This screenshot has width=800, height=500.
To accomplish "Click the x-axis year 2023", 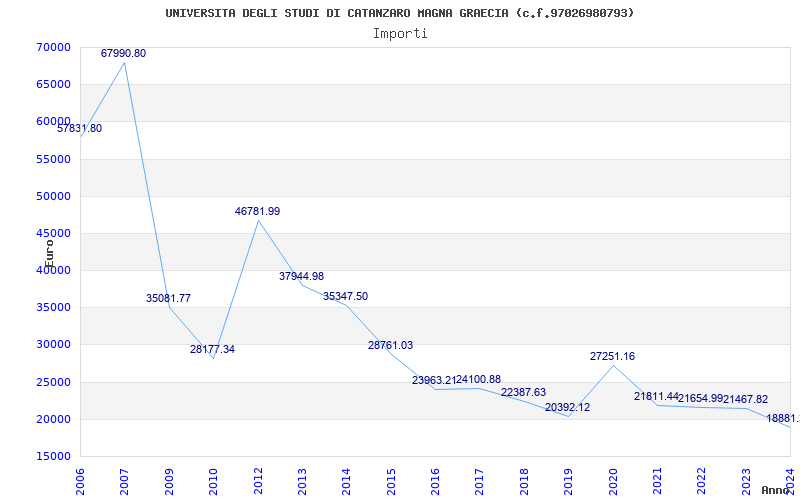I will tap(746, 482).
